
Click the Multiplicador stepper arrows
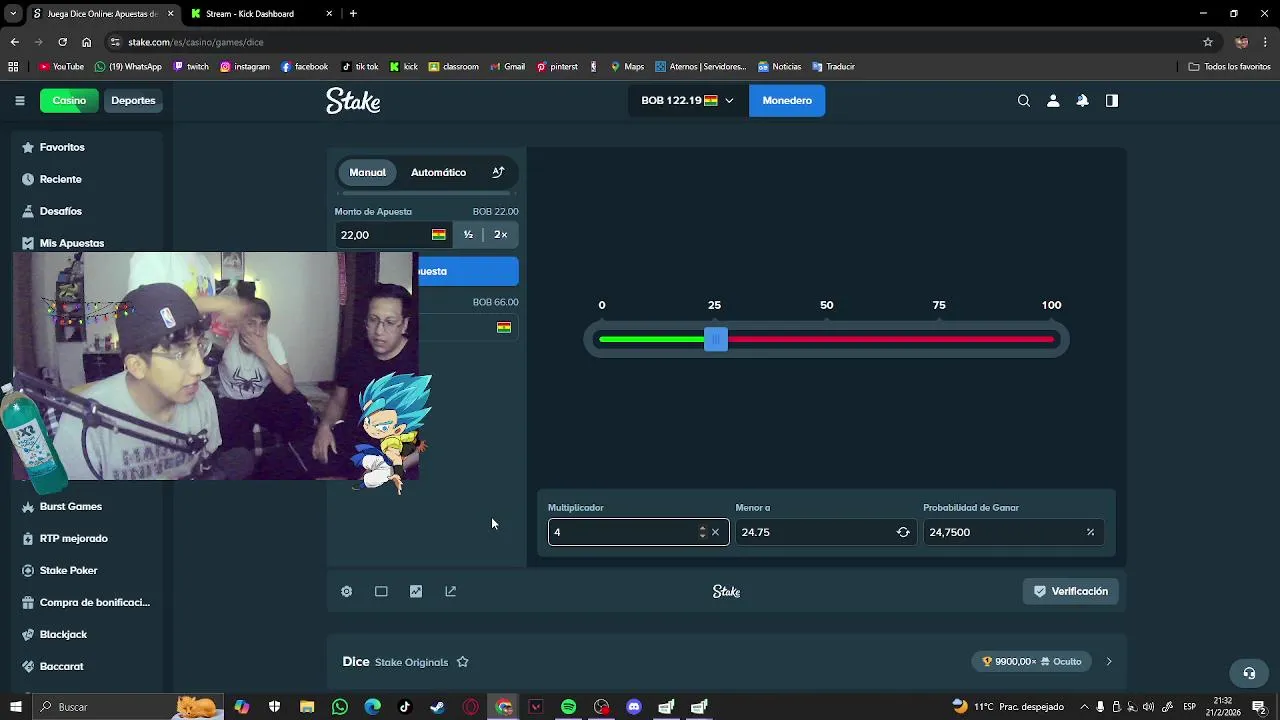(702, 532)
